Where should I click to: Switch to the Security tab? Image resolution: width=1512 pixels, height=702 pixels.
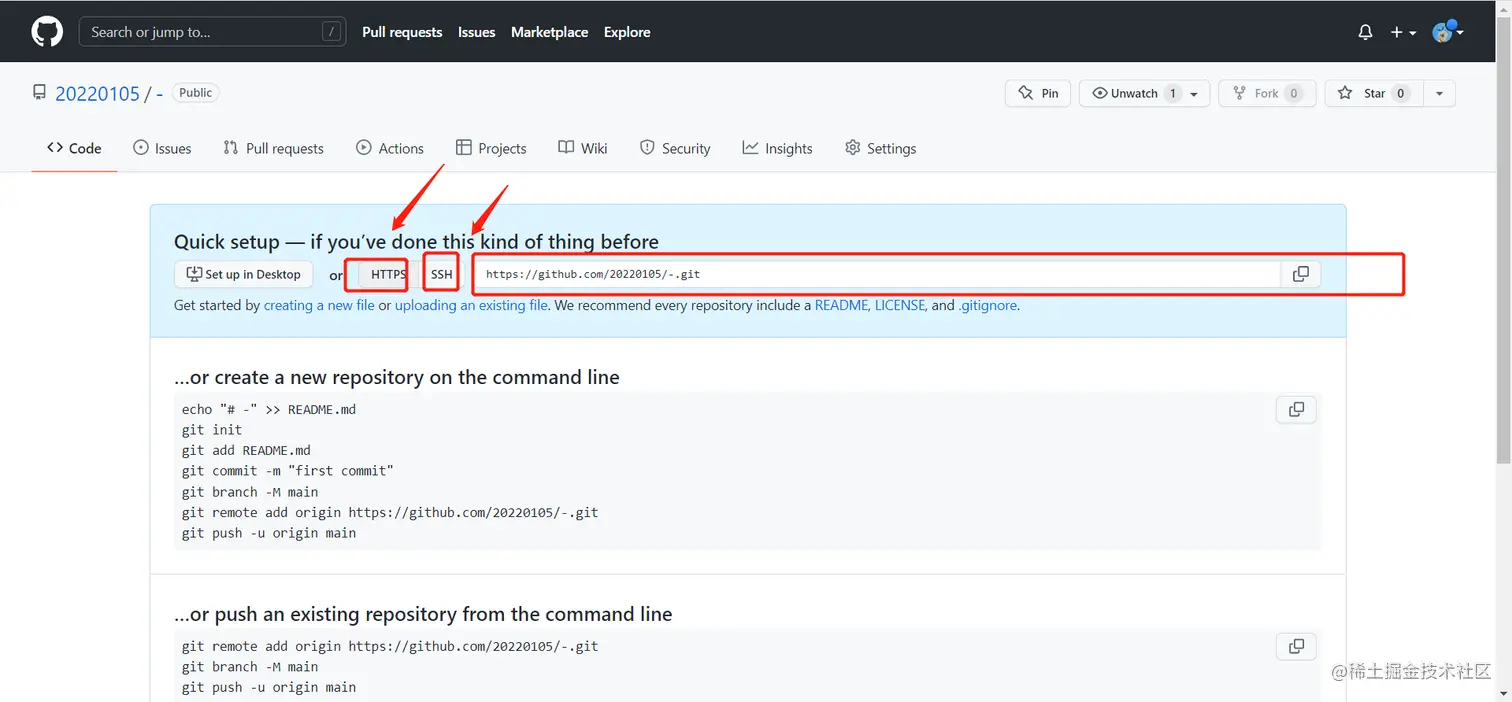point(675,148)
